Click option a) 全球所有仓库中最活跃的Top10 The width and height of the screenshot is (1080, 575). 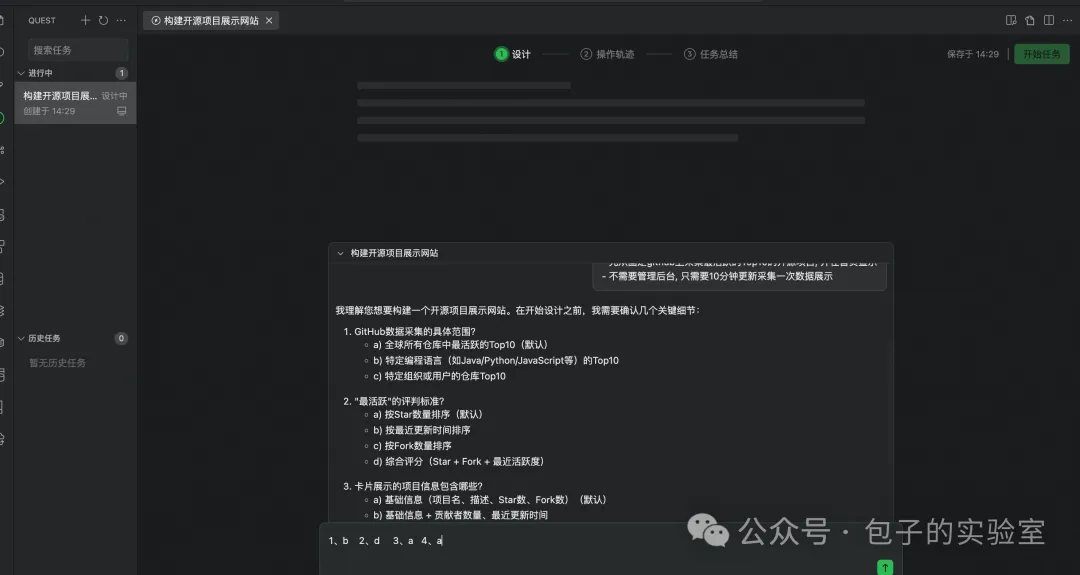click(x=460, y=345)
